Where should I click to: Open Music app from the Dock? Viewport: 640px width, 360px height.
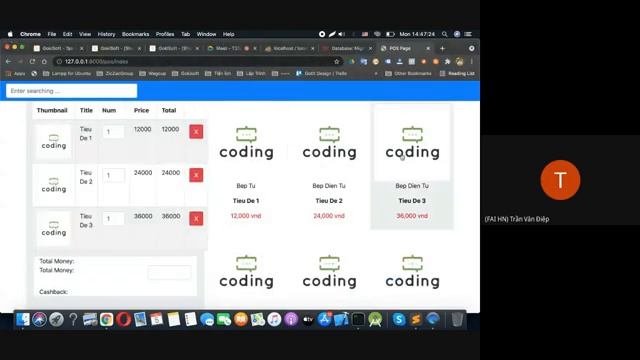274,319
